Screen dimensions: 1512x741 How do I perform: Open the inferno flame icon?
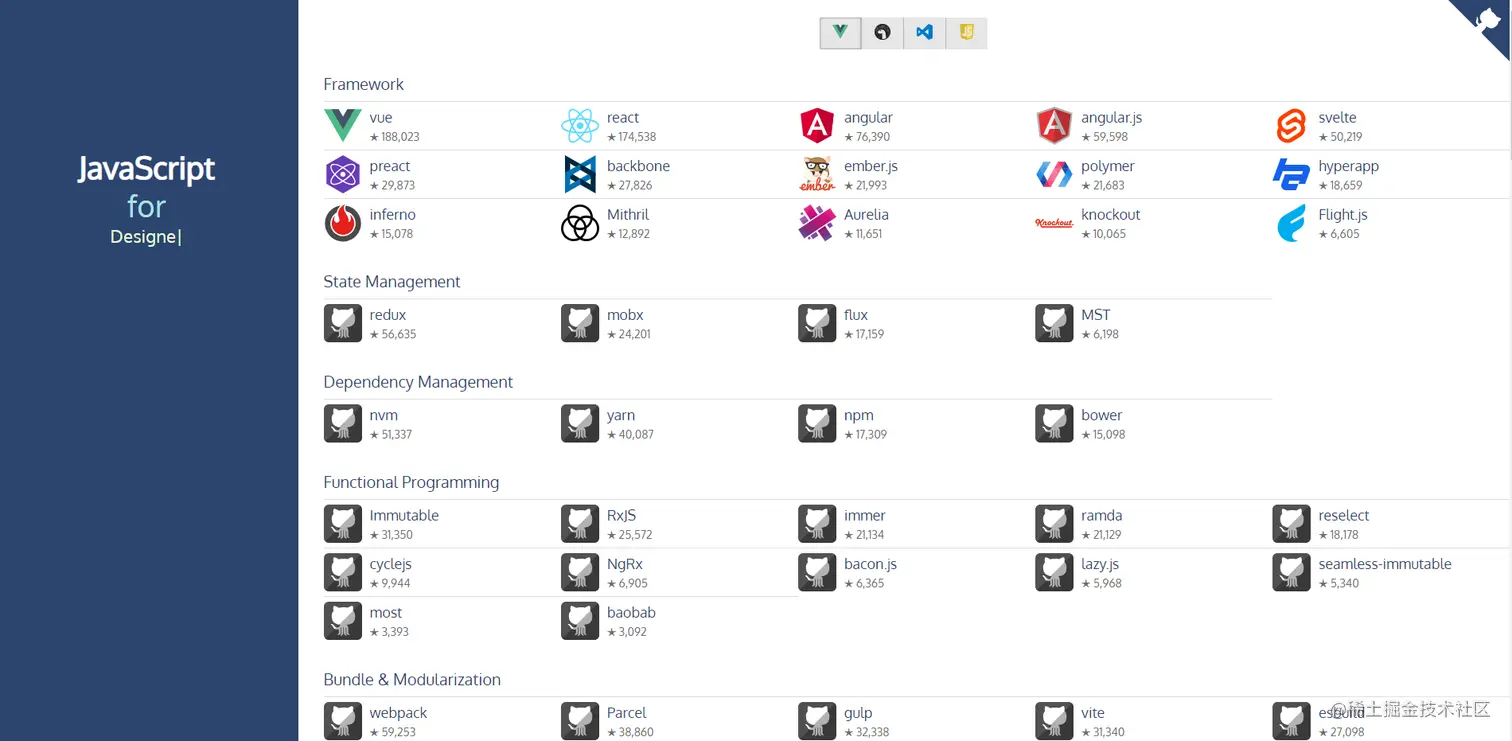pos(343,223)
